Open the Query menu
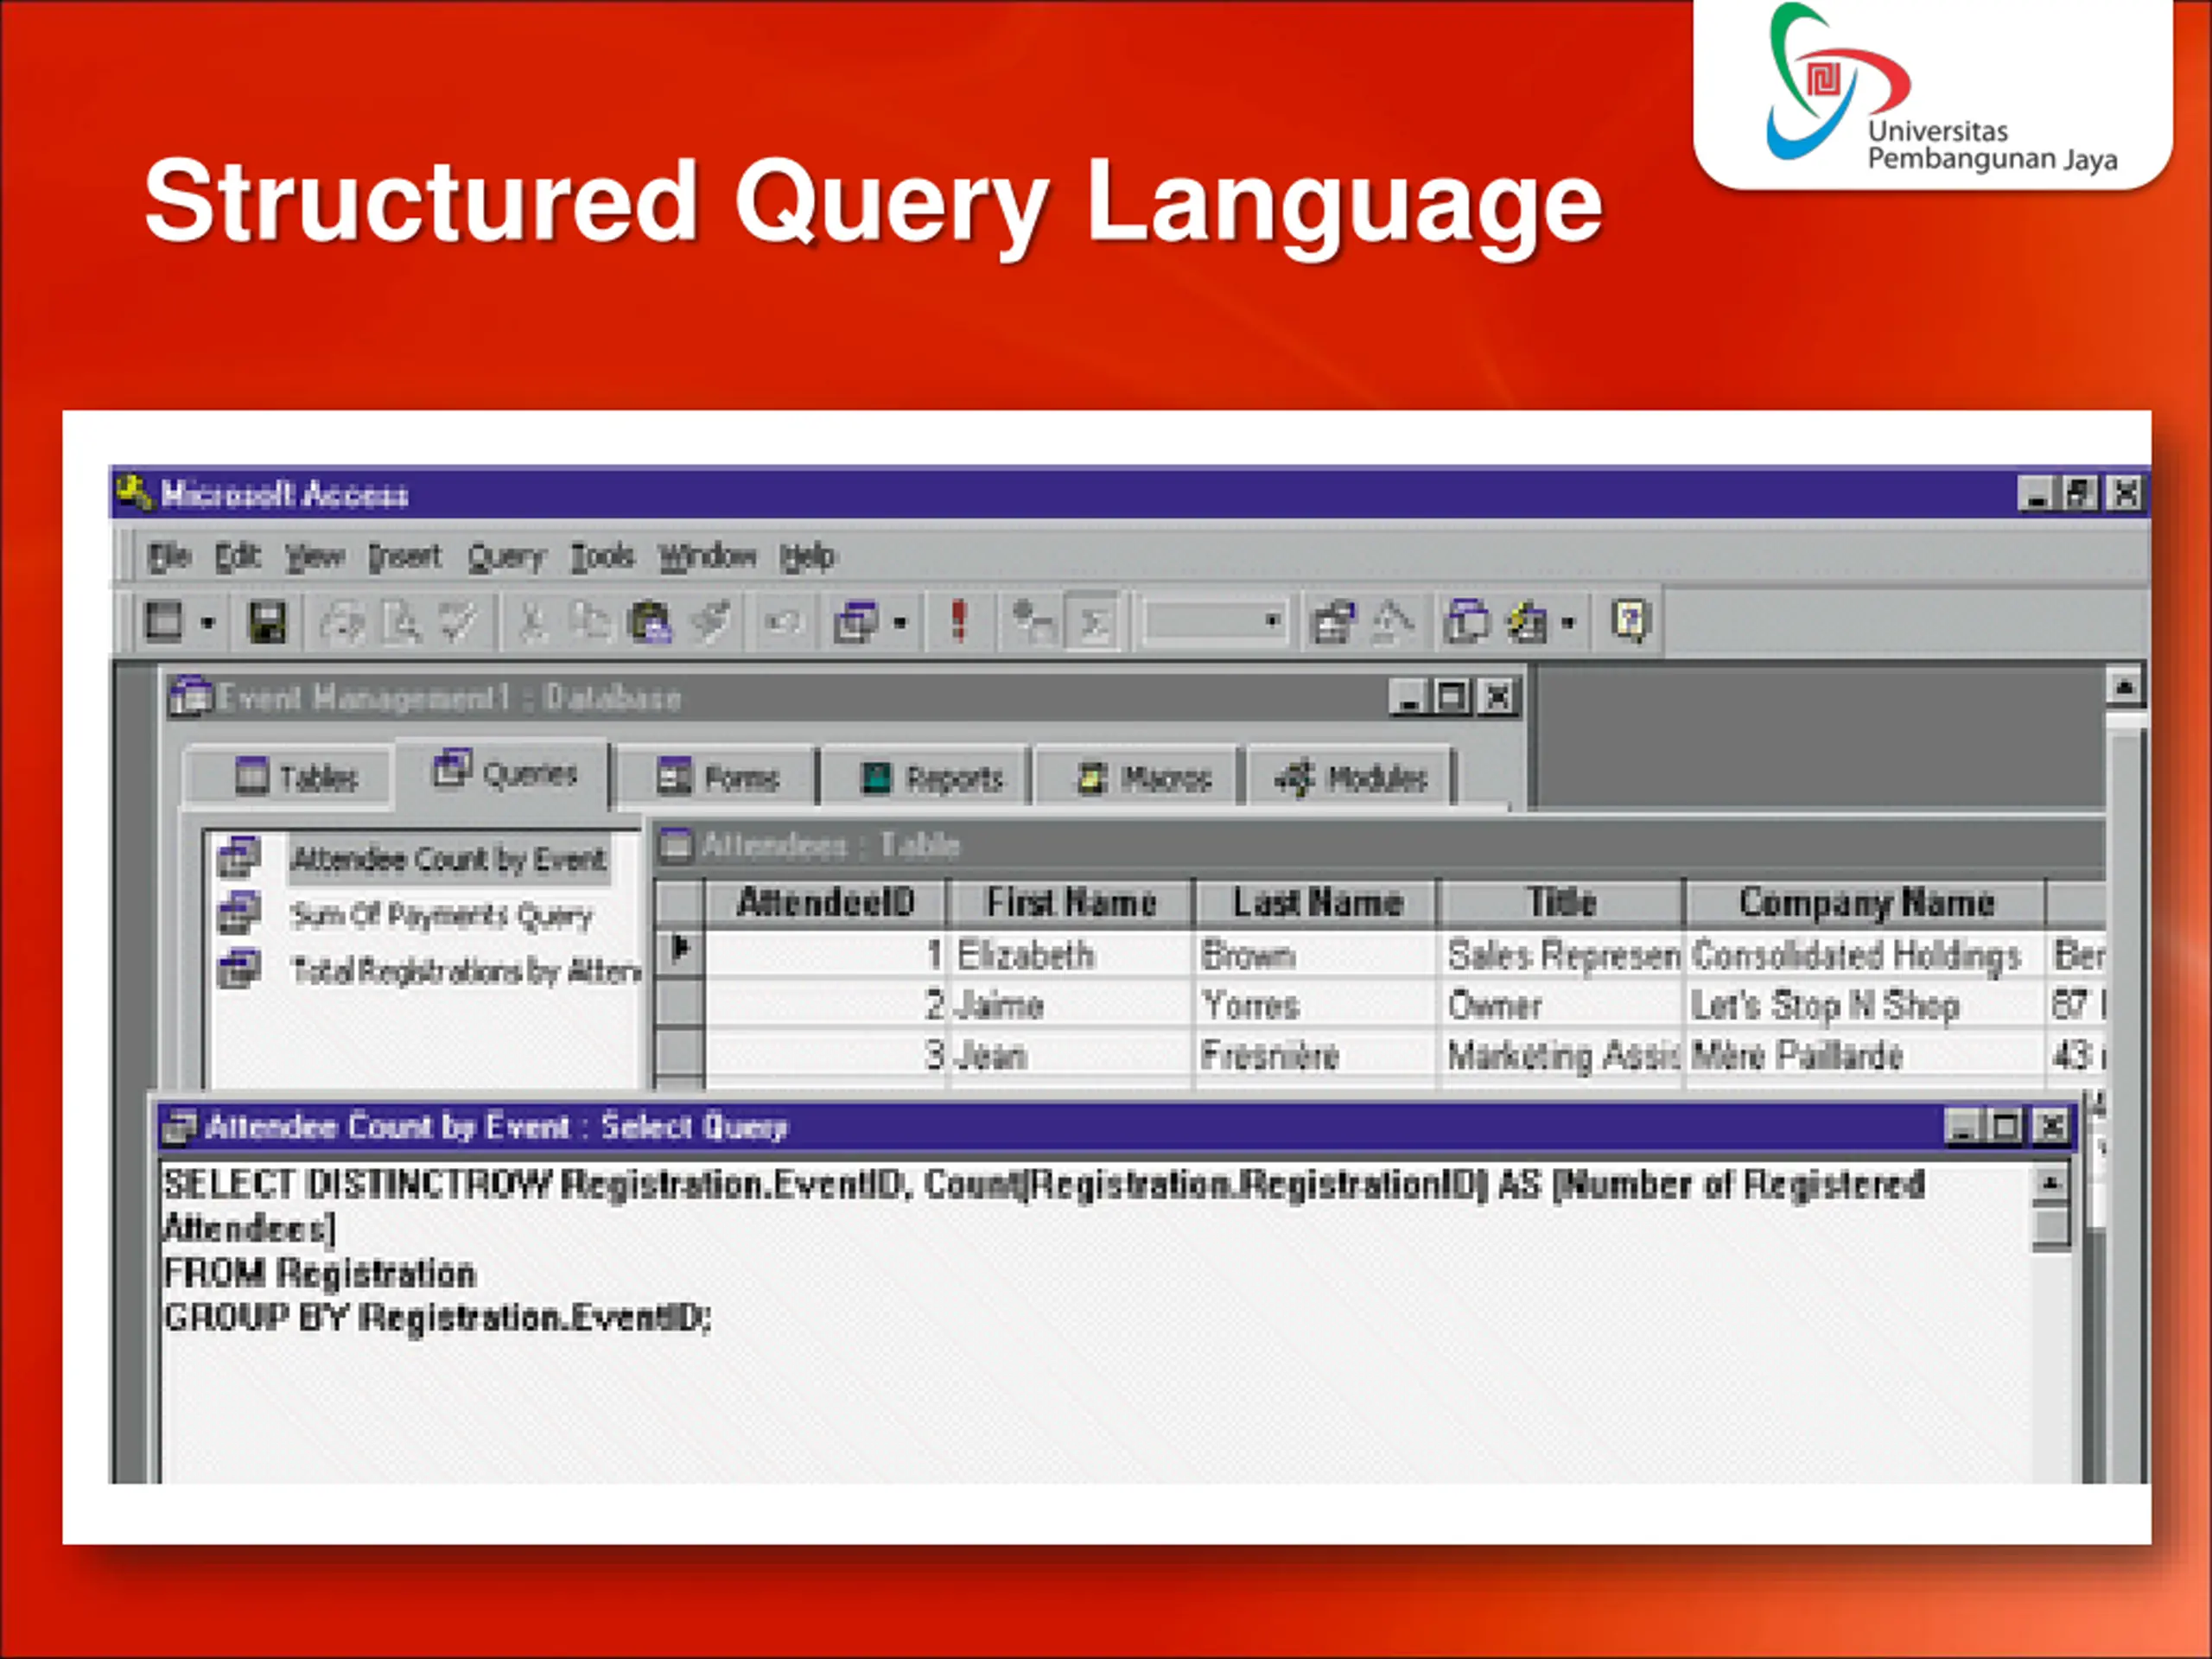This screenshot has height=1659, width=2212. (x=506, y=556)
